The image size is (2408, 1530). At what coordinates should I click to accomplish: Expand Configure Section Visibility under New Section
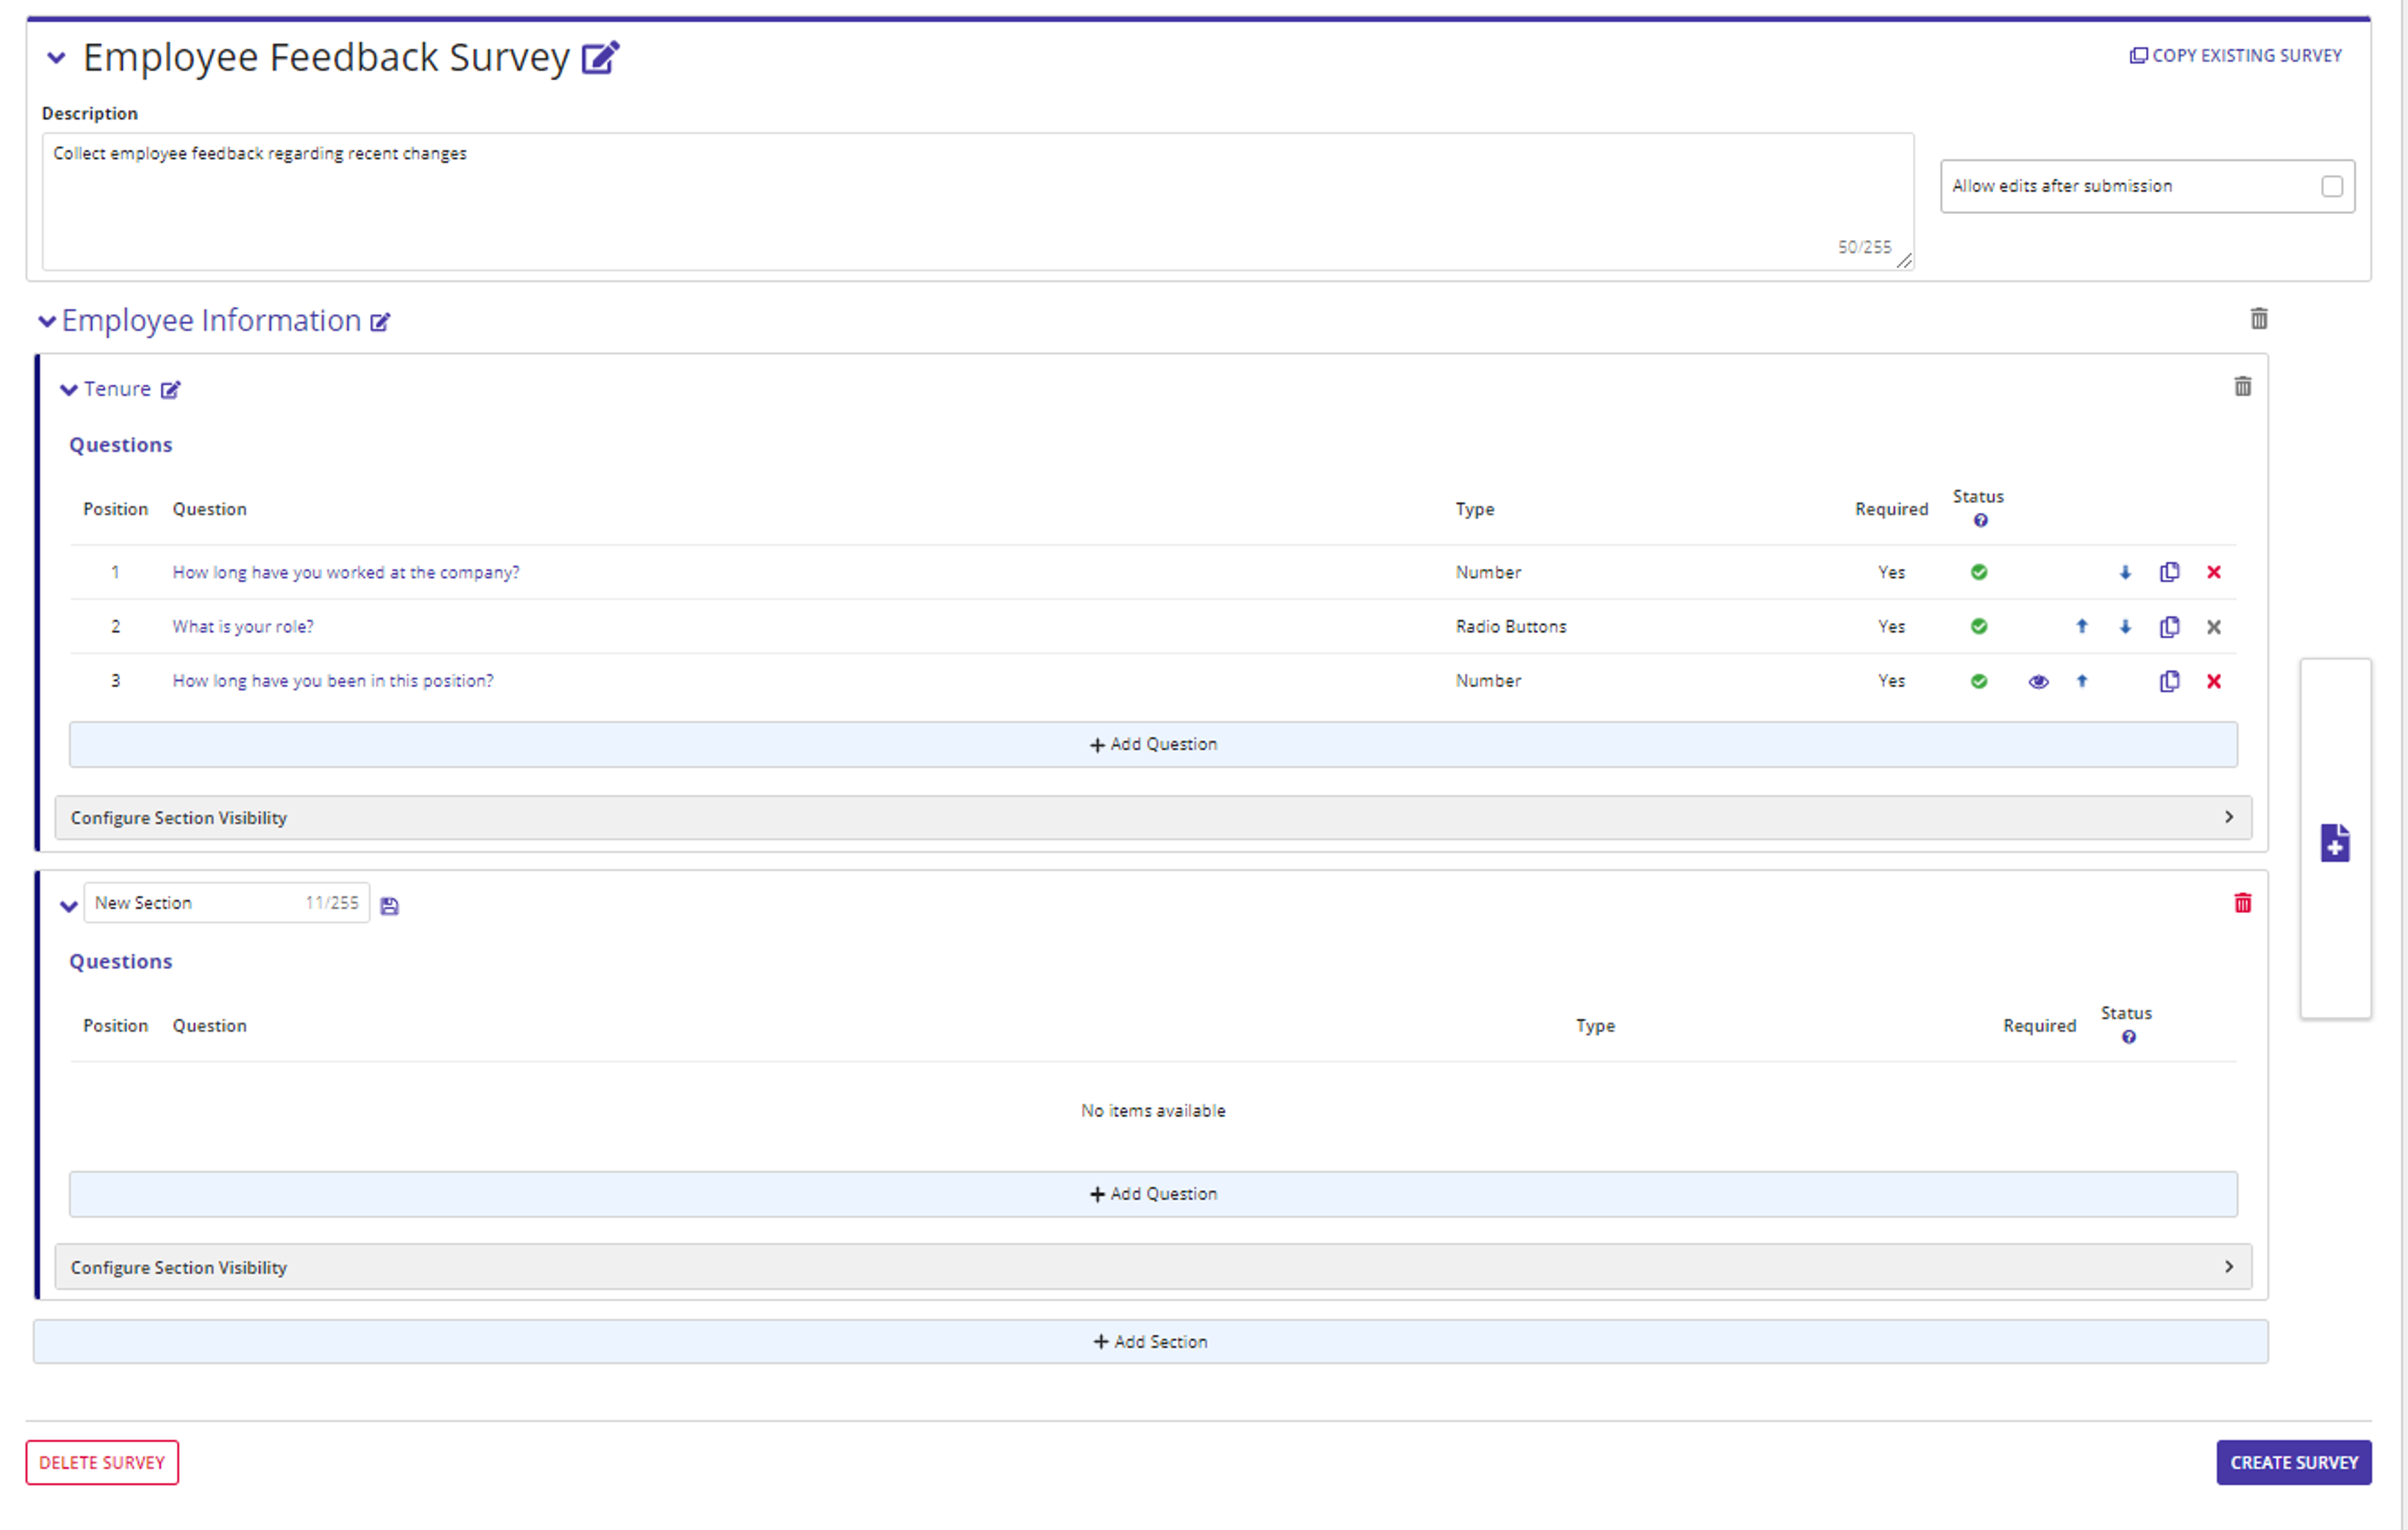pyautogui.click(x=1153, y=1267)
